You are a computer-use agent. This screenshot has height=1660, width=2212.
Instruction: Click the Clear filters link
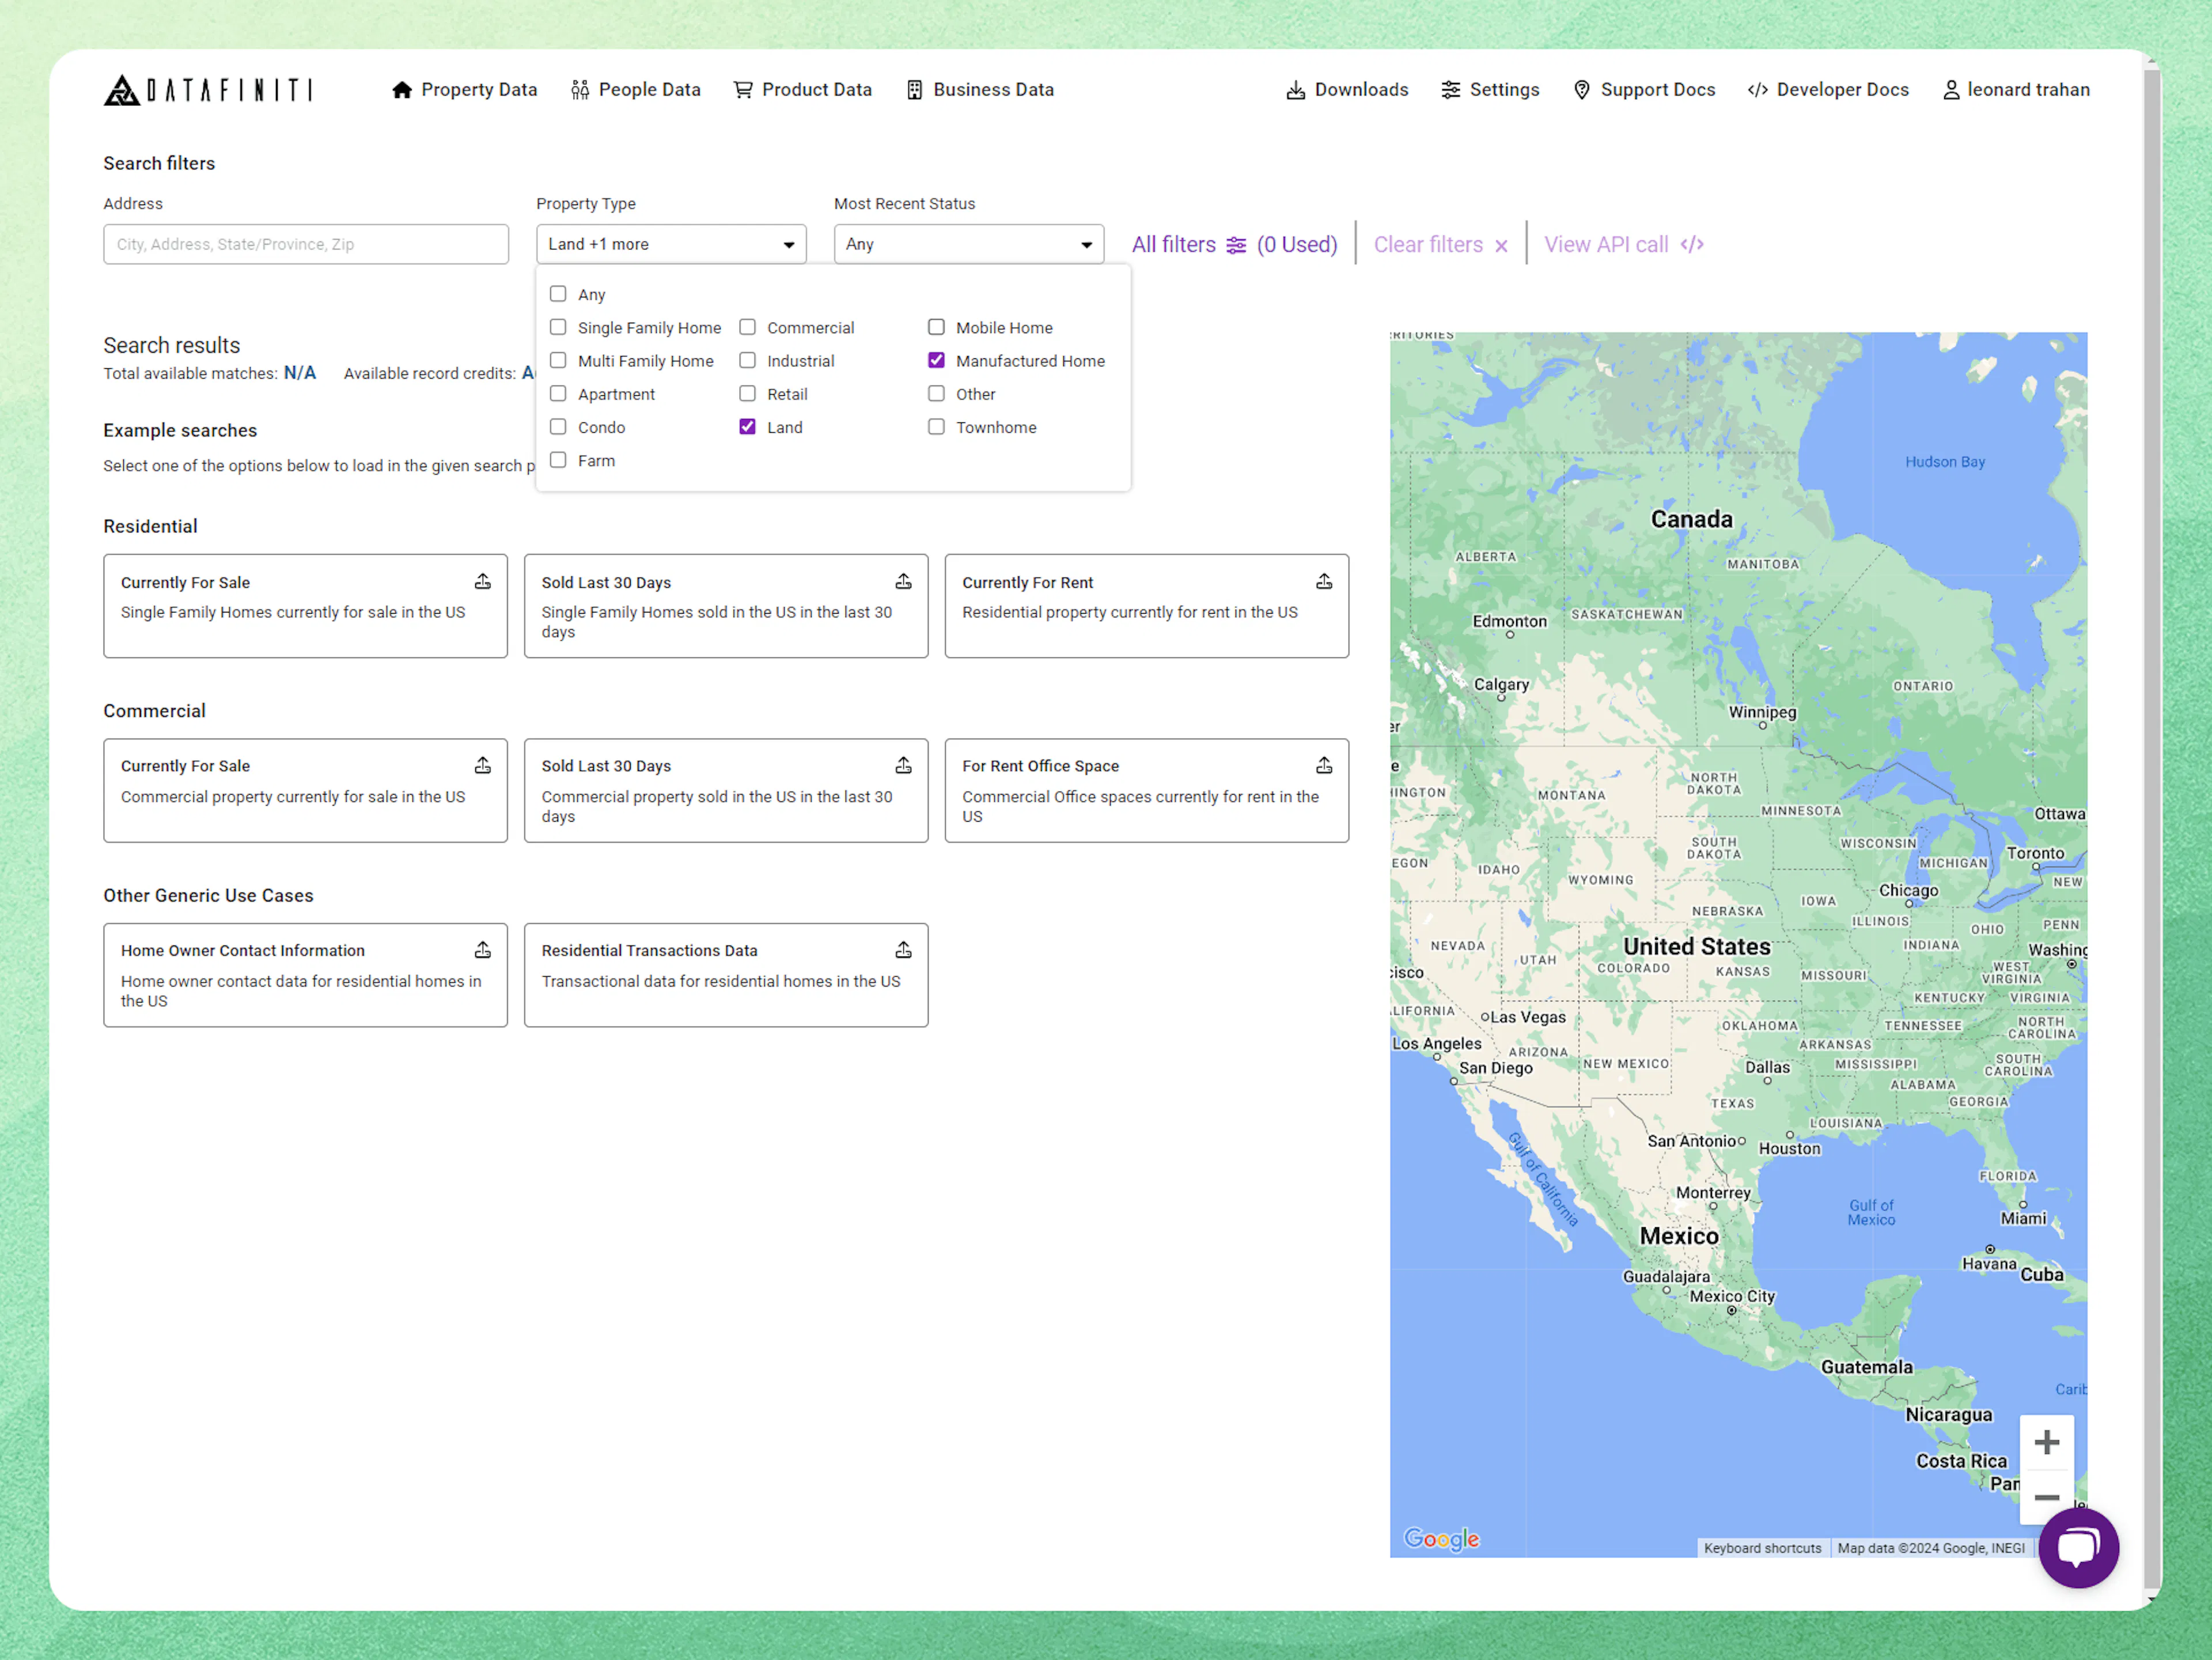1428,243
